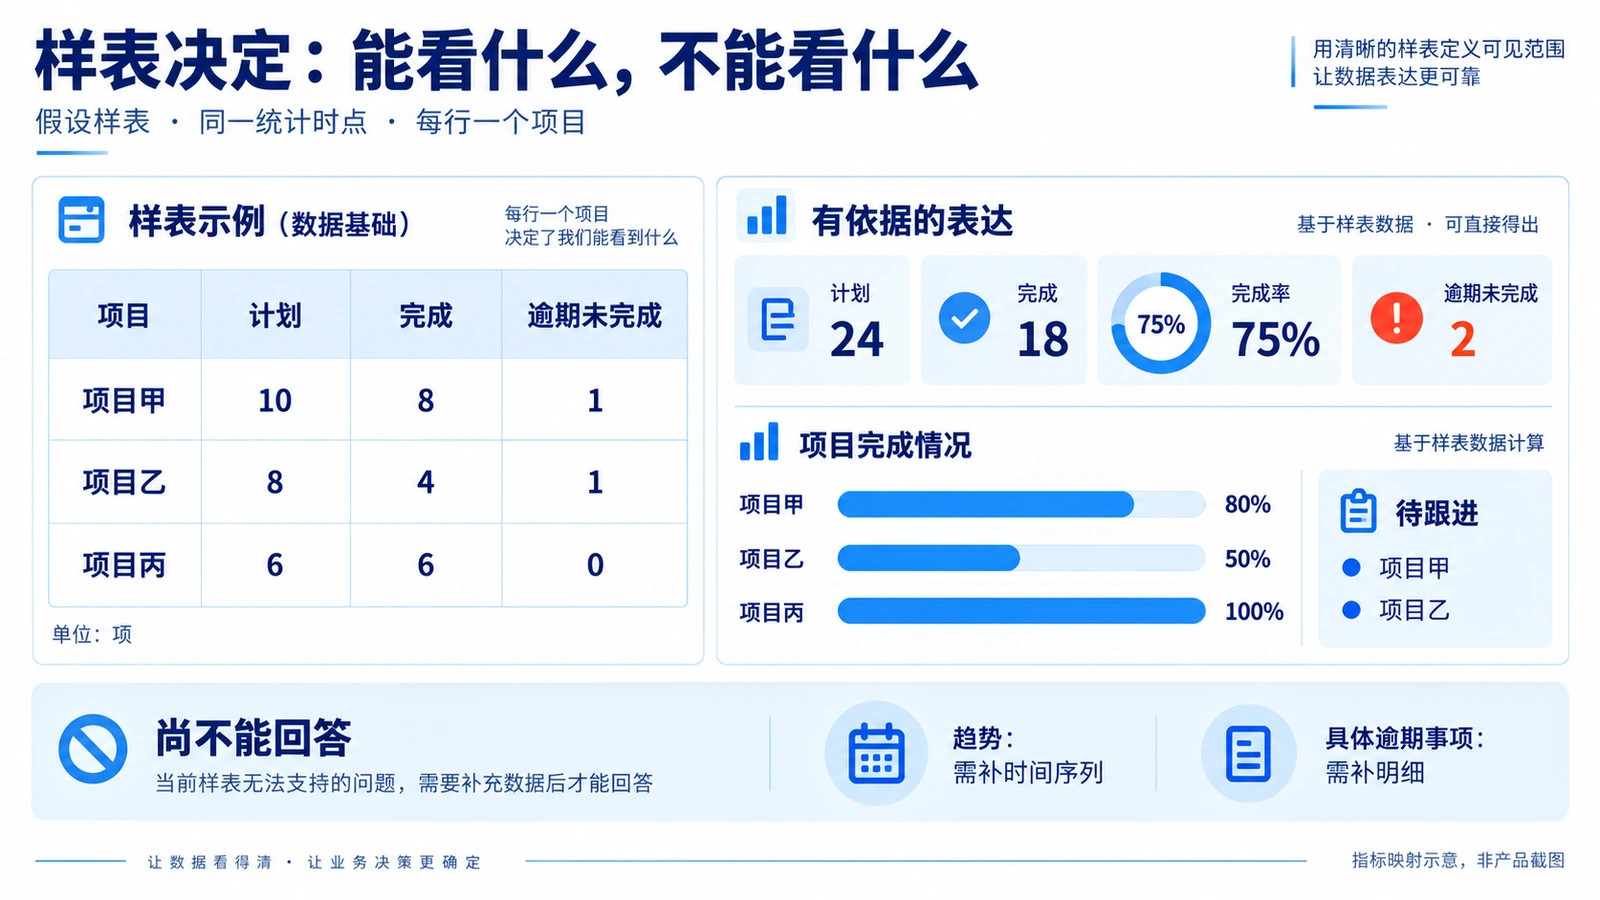
Task: Click the 计划 column header in the table
Action: [x=275, y=316]
